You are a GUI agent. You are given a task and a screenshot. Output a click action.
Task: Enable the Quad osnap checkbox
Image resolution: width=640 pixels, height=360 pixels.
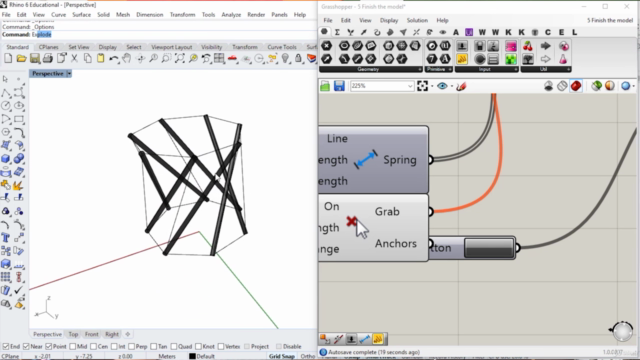(x=174, y=347)
